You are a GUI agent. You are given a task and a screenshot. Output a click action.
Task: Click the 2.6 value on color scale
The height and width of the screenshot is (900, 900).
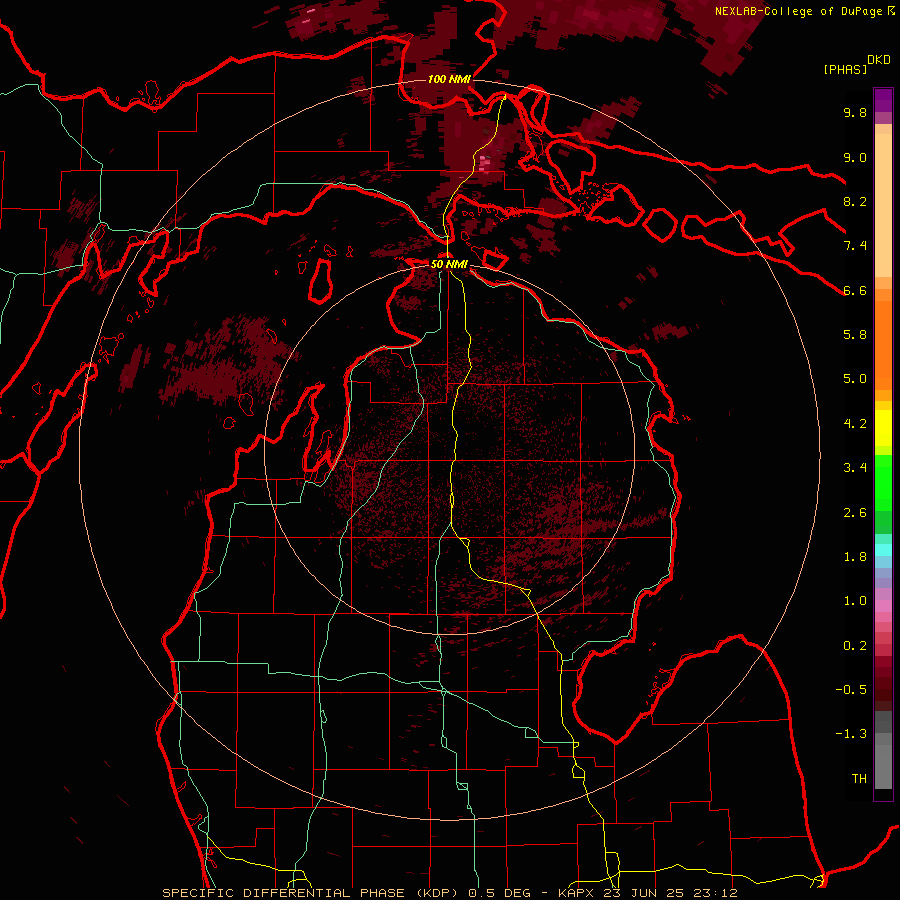click(855, 513)
